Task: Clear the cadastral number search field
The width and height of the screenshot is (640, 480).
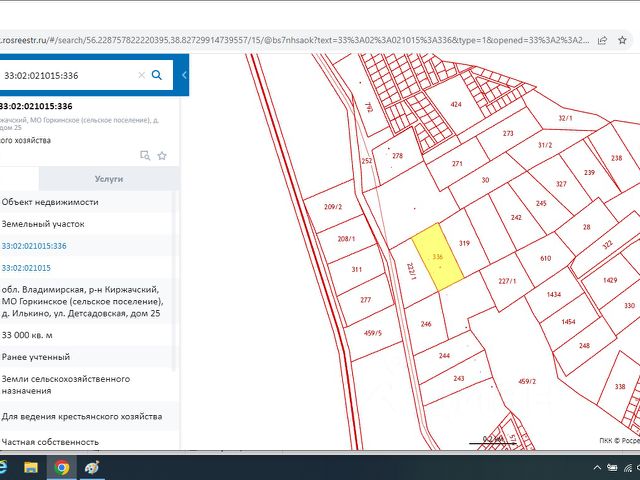Action: tap(141, 75)
